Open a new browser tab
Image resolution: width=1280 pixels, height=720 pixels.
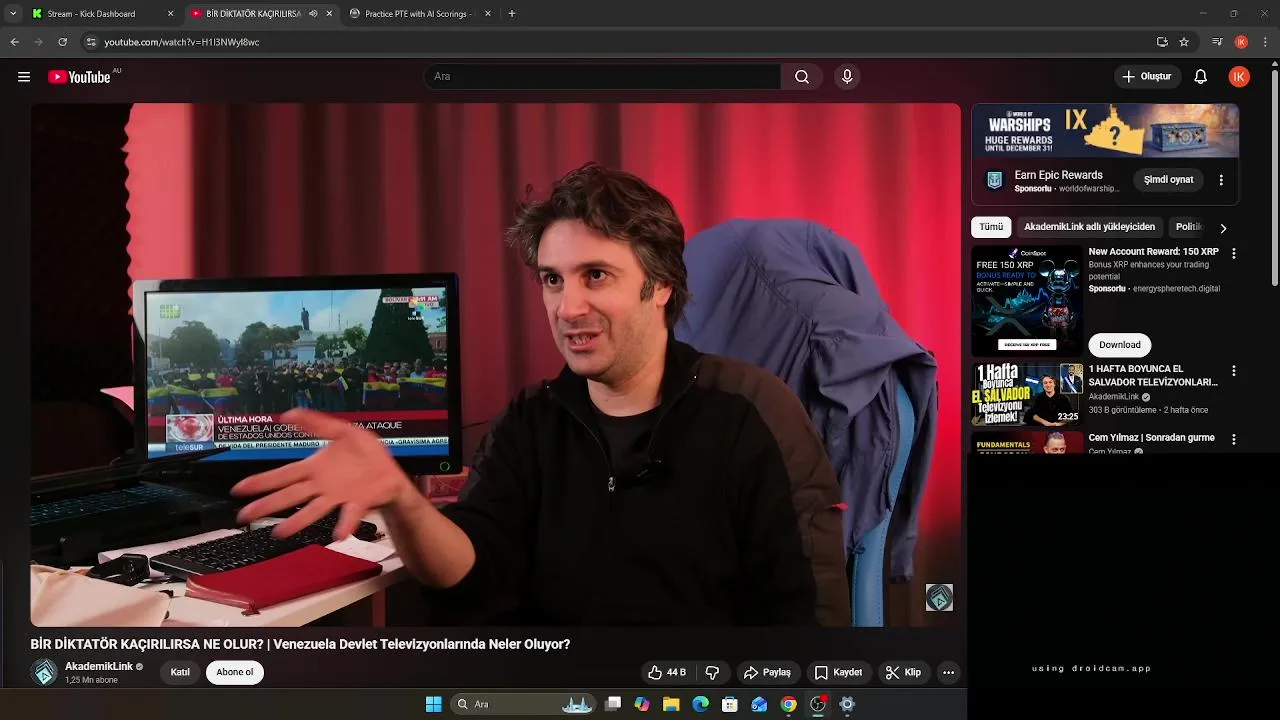(512, 14)
